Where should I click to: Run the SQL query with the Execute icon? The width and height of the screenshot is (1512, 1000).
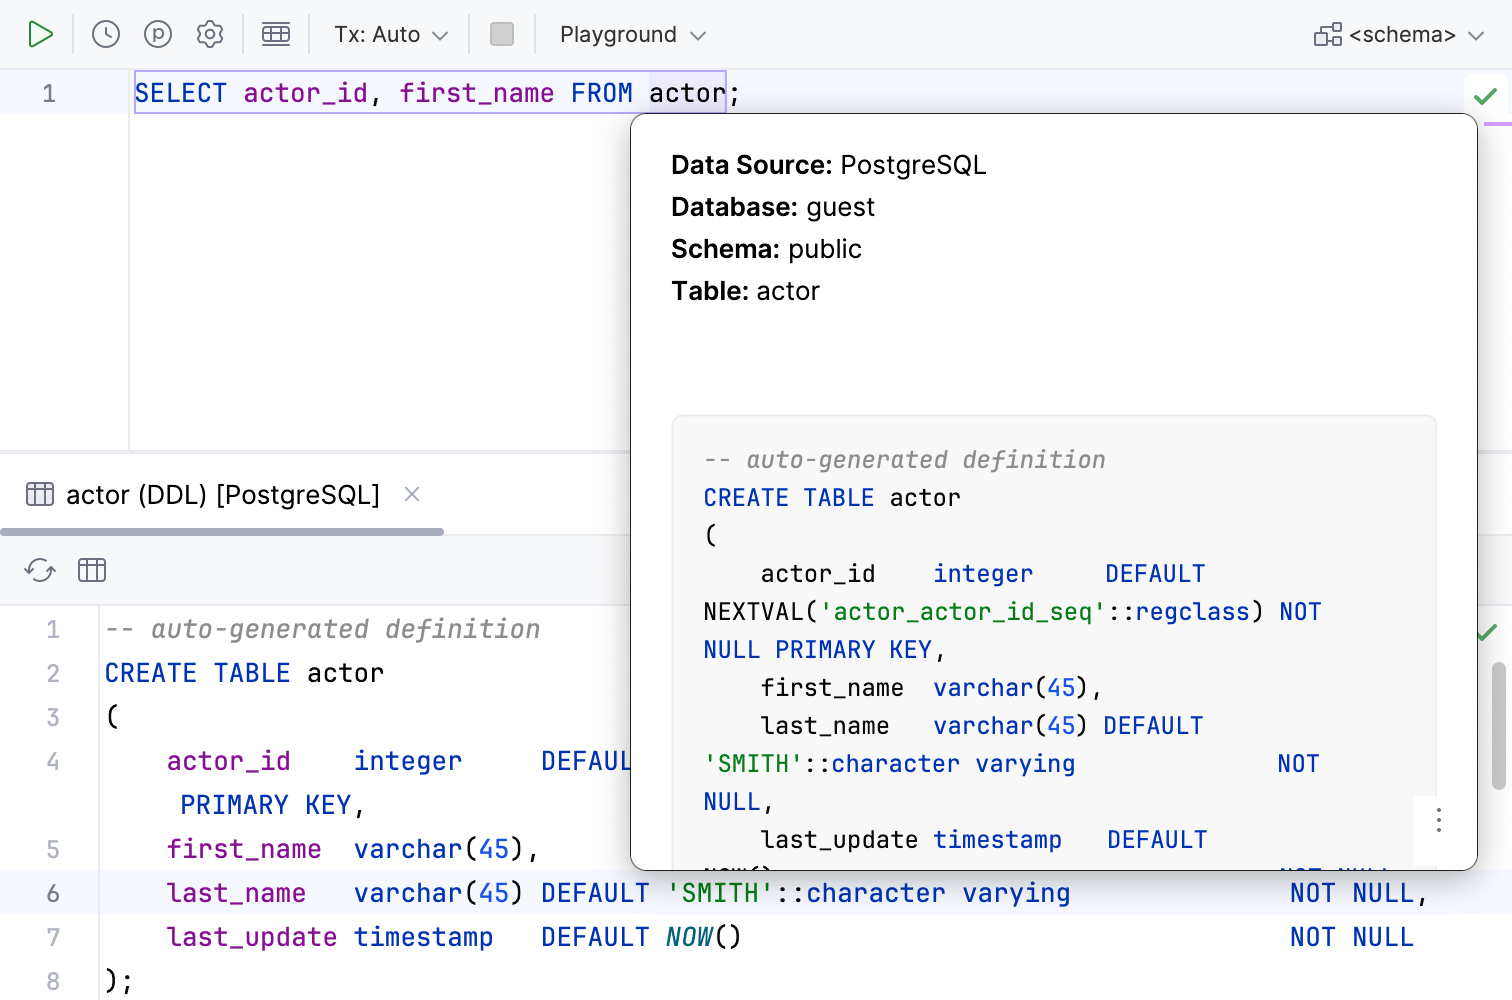coord(41,33)
